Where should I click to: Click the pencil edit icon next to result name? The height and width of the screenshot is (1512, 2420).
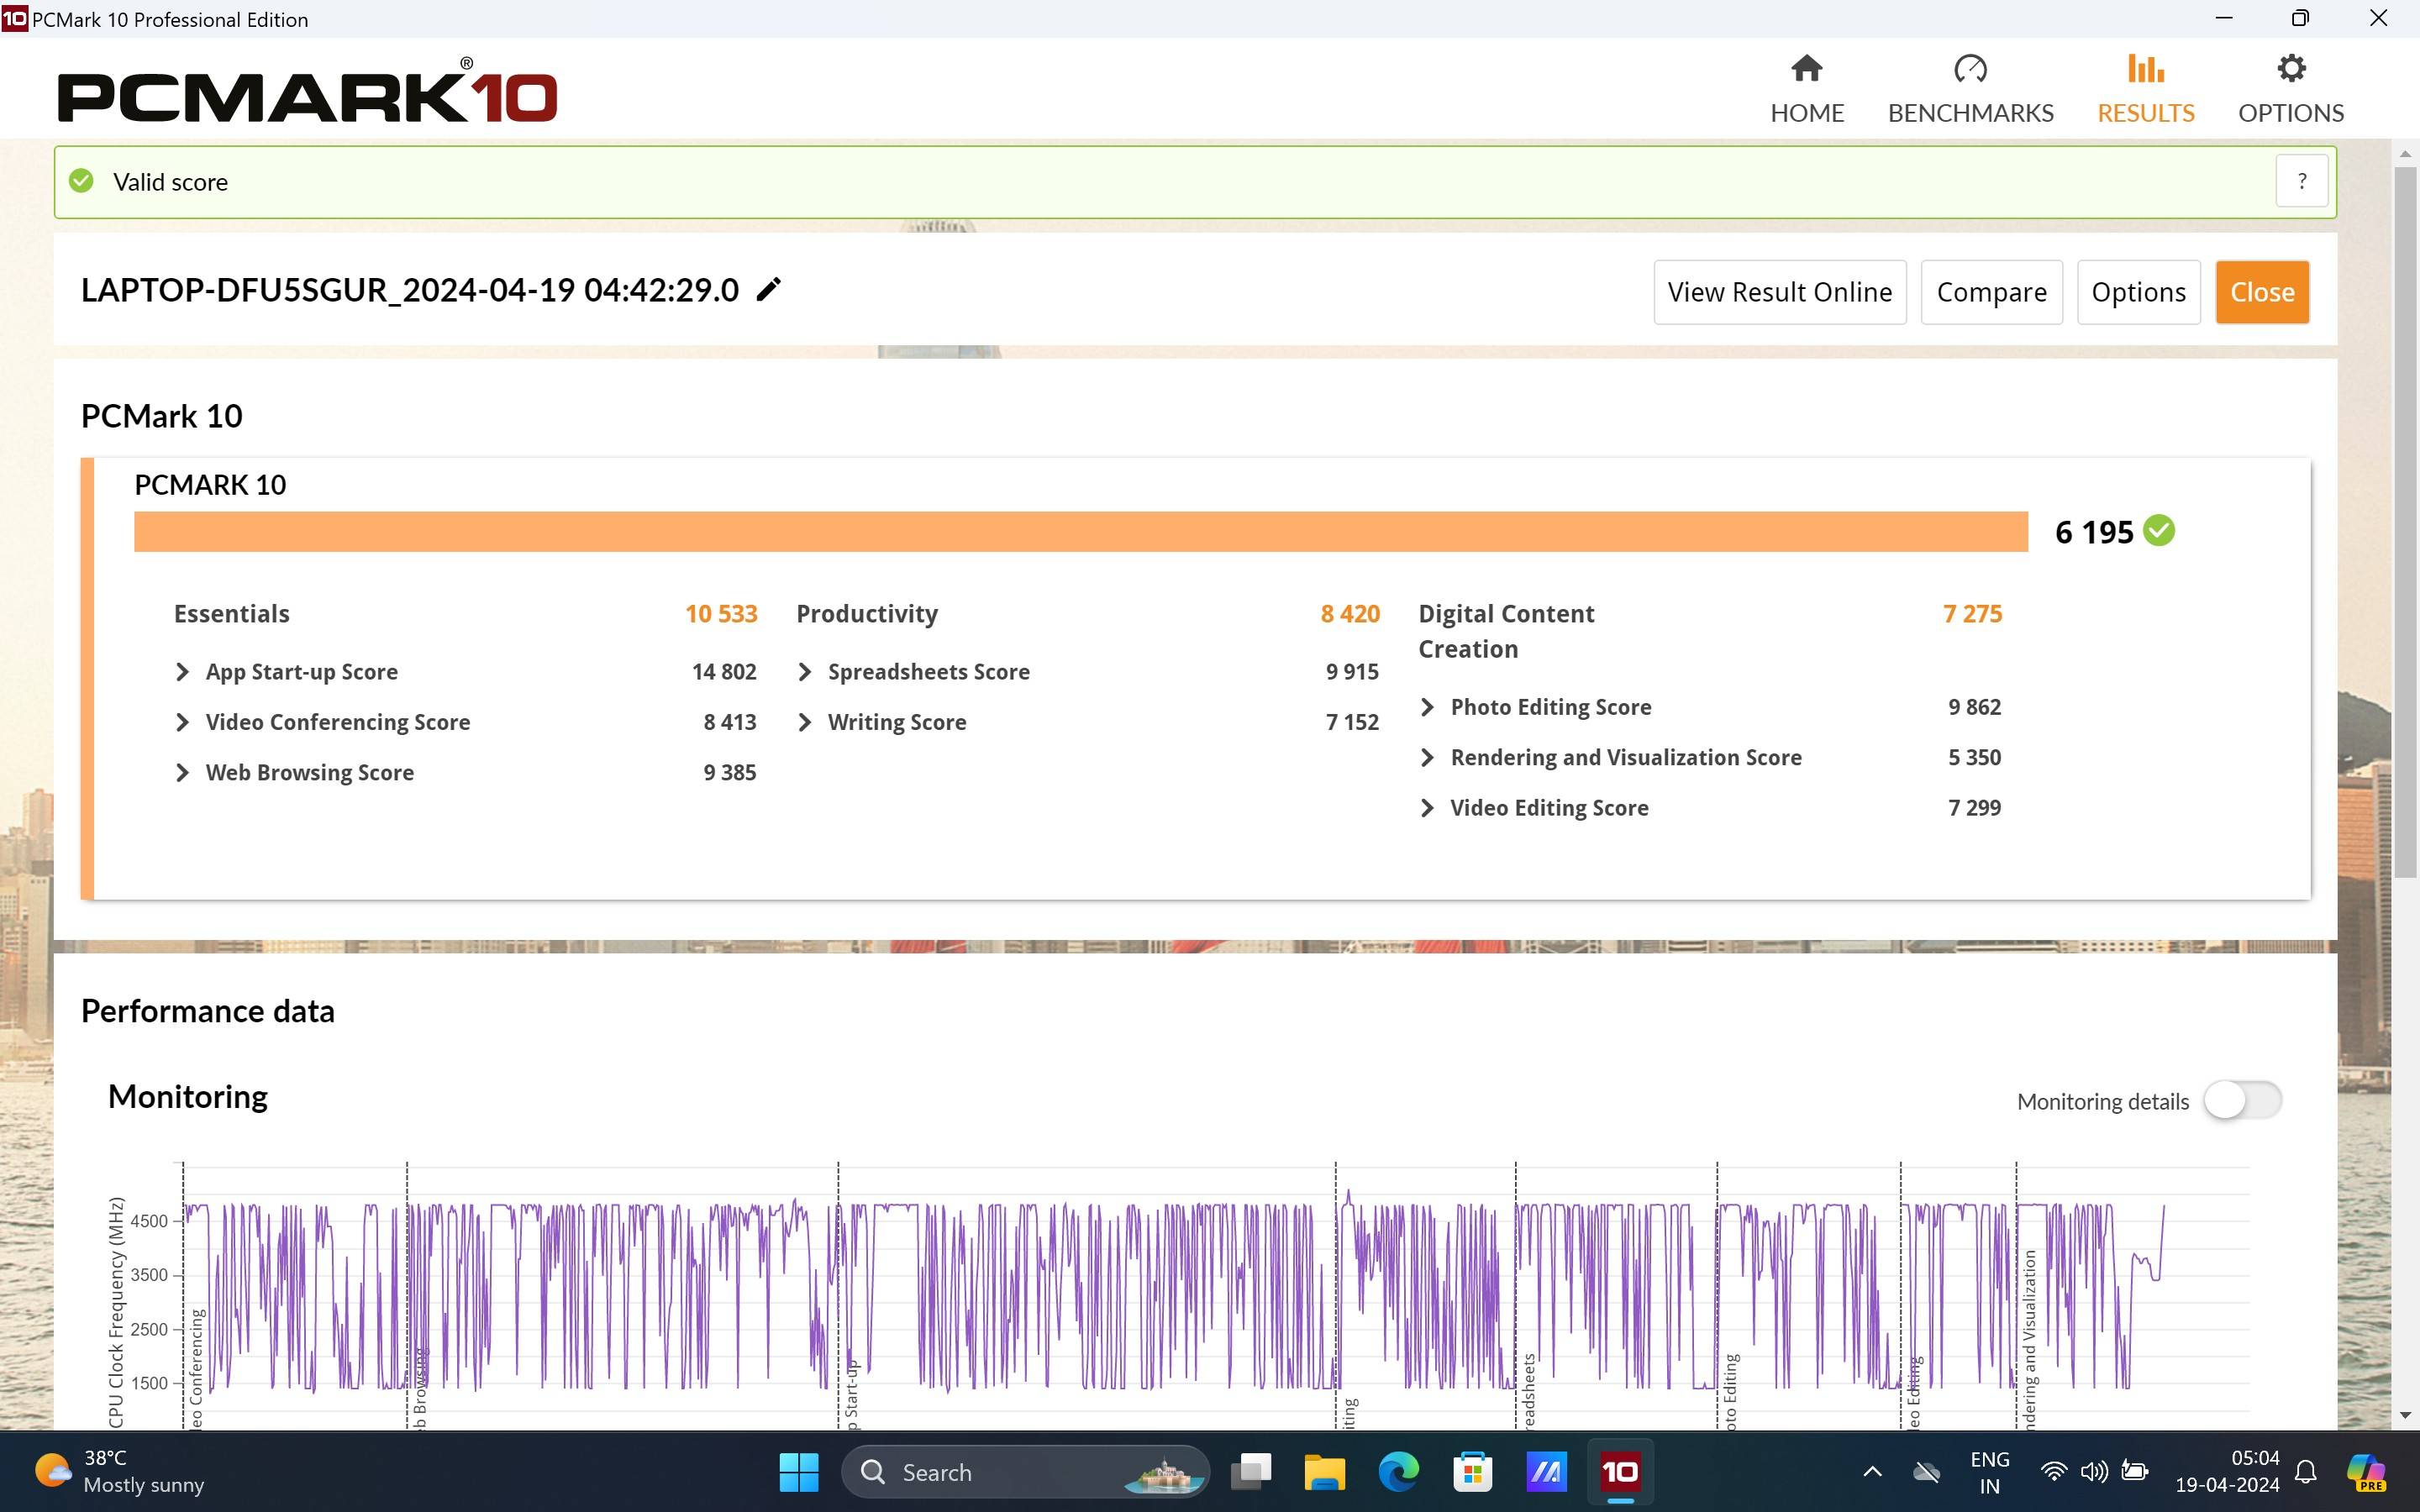point(768,290)
